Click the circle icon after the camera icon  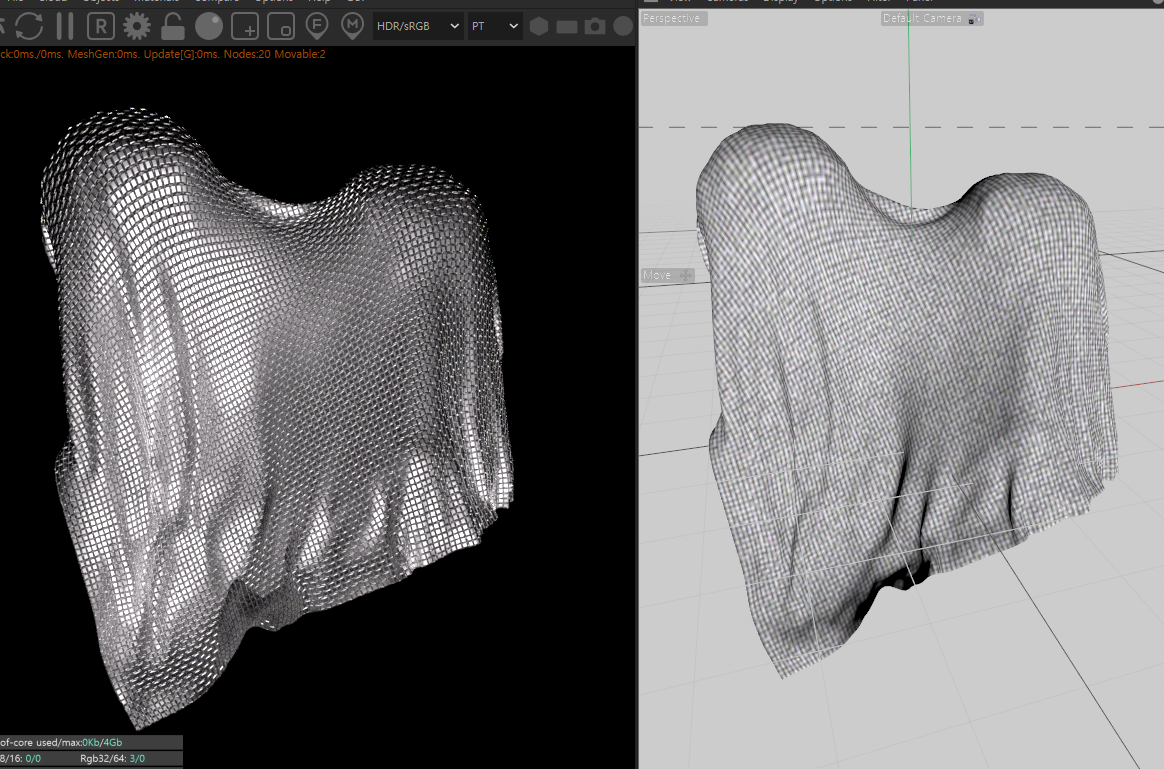pos(624,27)
